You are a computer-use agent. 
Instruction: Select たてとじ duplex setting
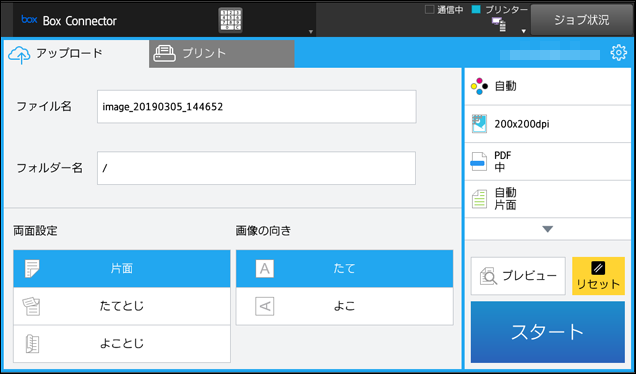[122, 306]
